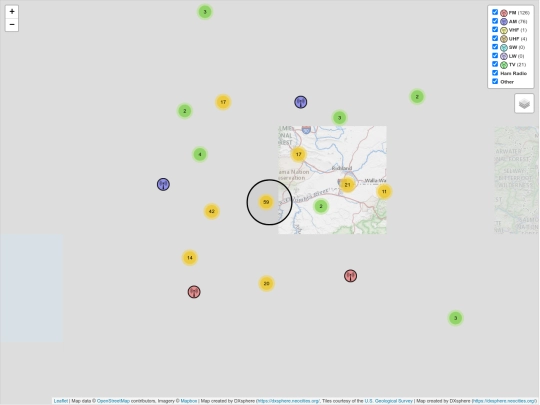This screenshot has height=405, width=540.
Task: Click the teal SW icon in legend
Action: [x=504, y=48]
